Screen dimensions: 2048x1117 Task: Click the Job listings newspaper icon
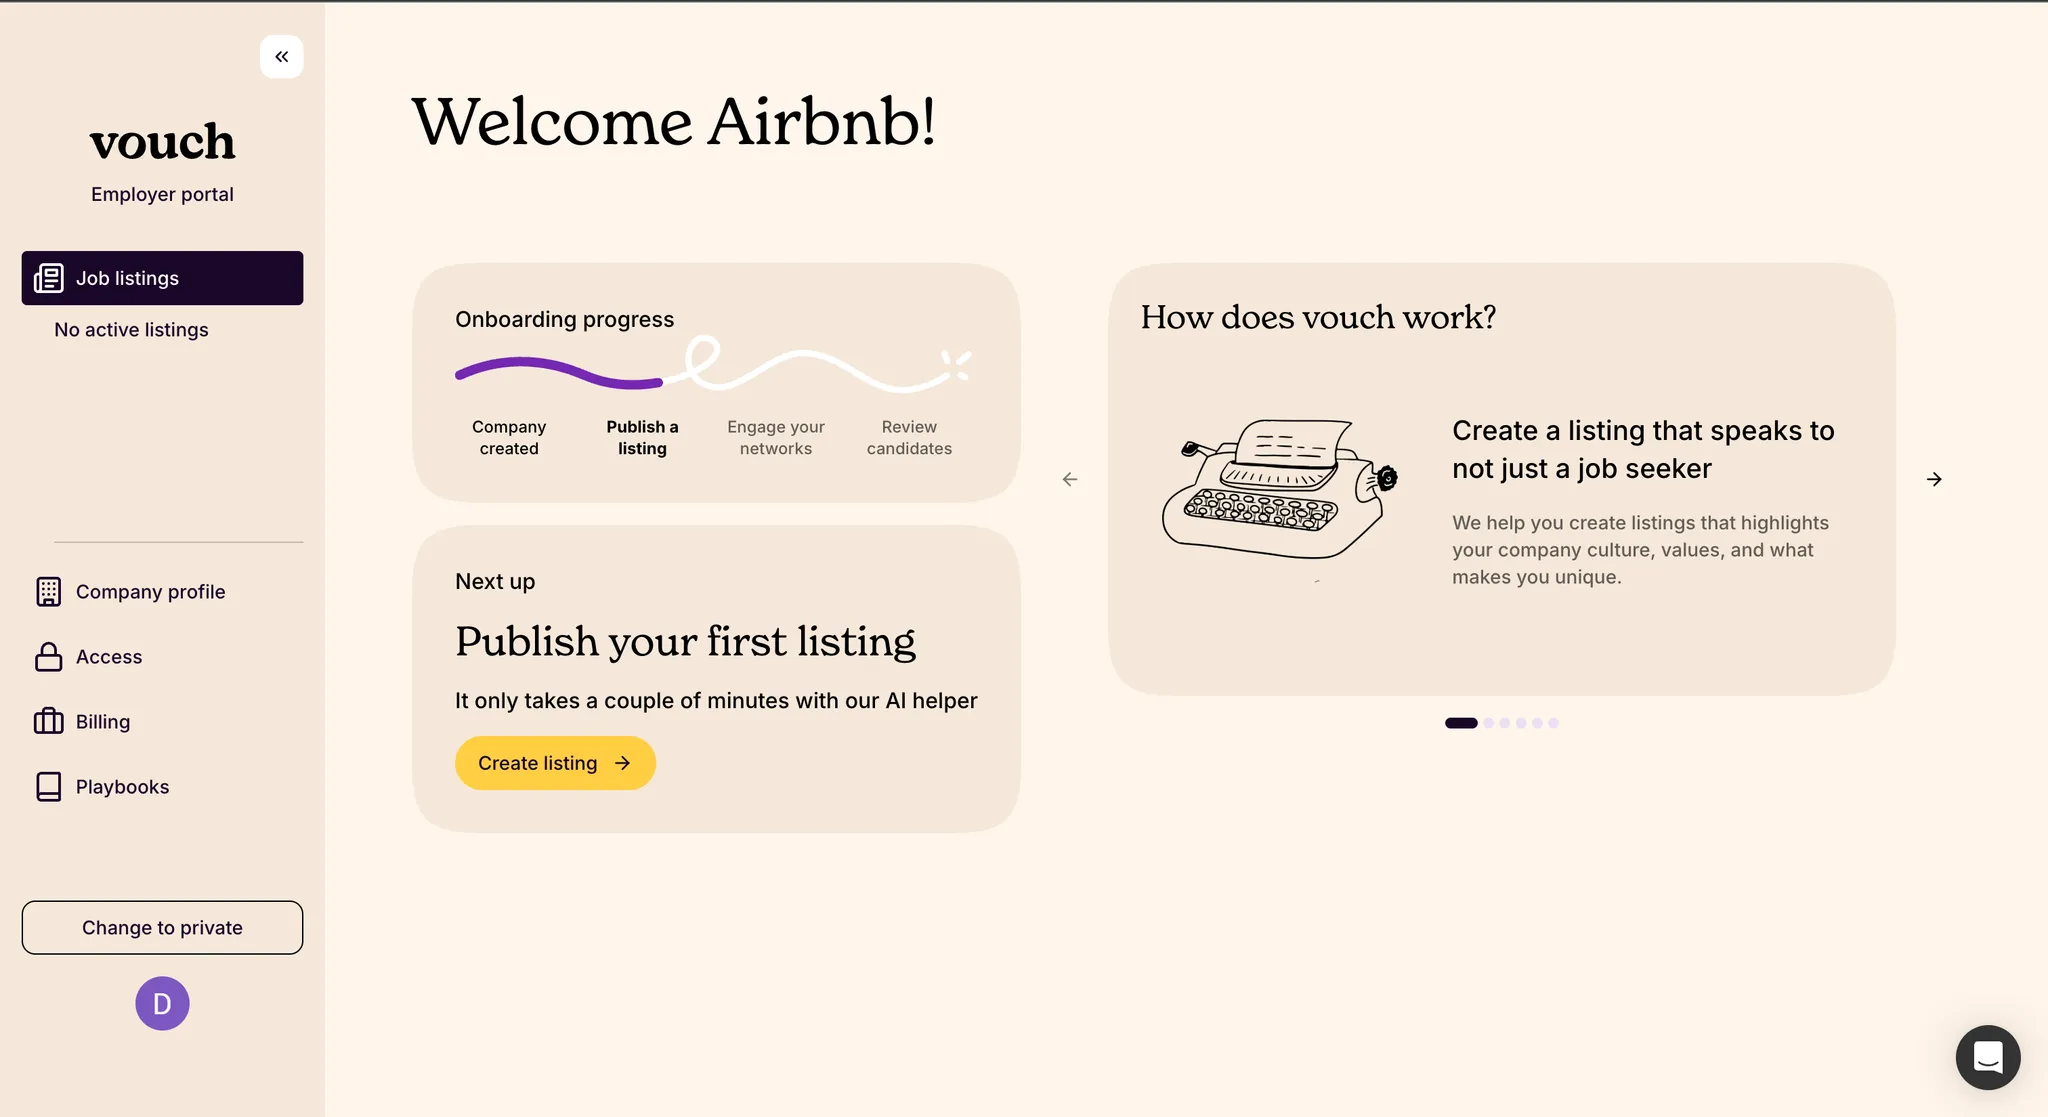click(x=48, y=278)
